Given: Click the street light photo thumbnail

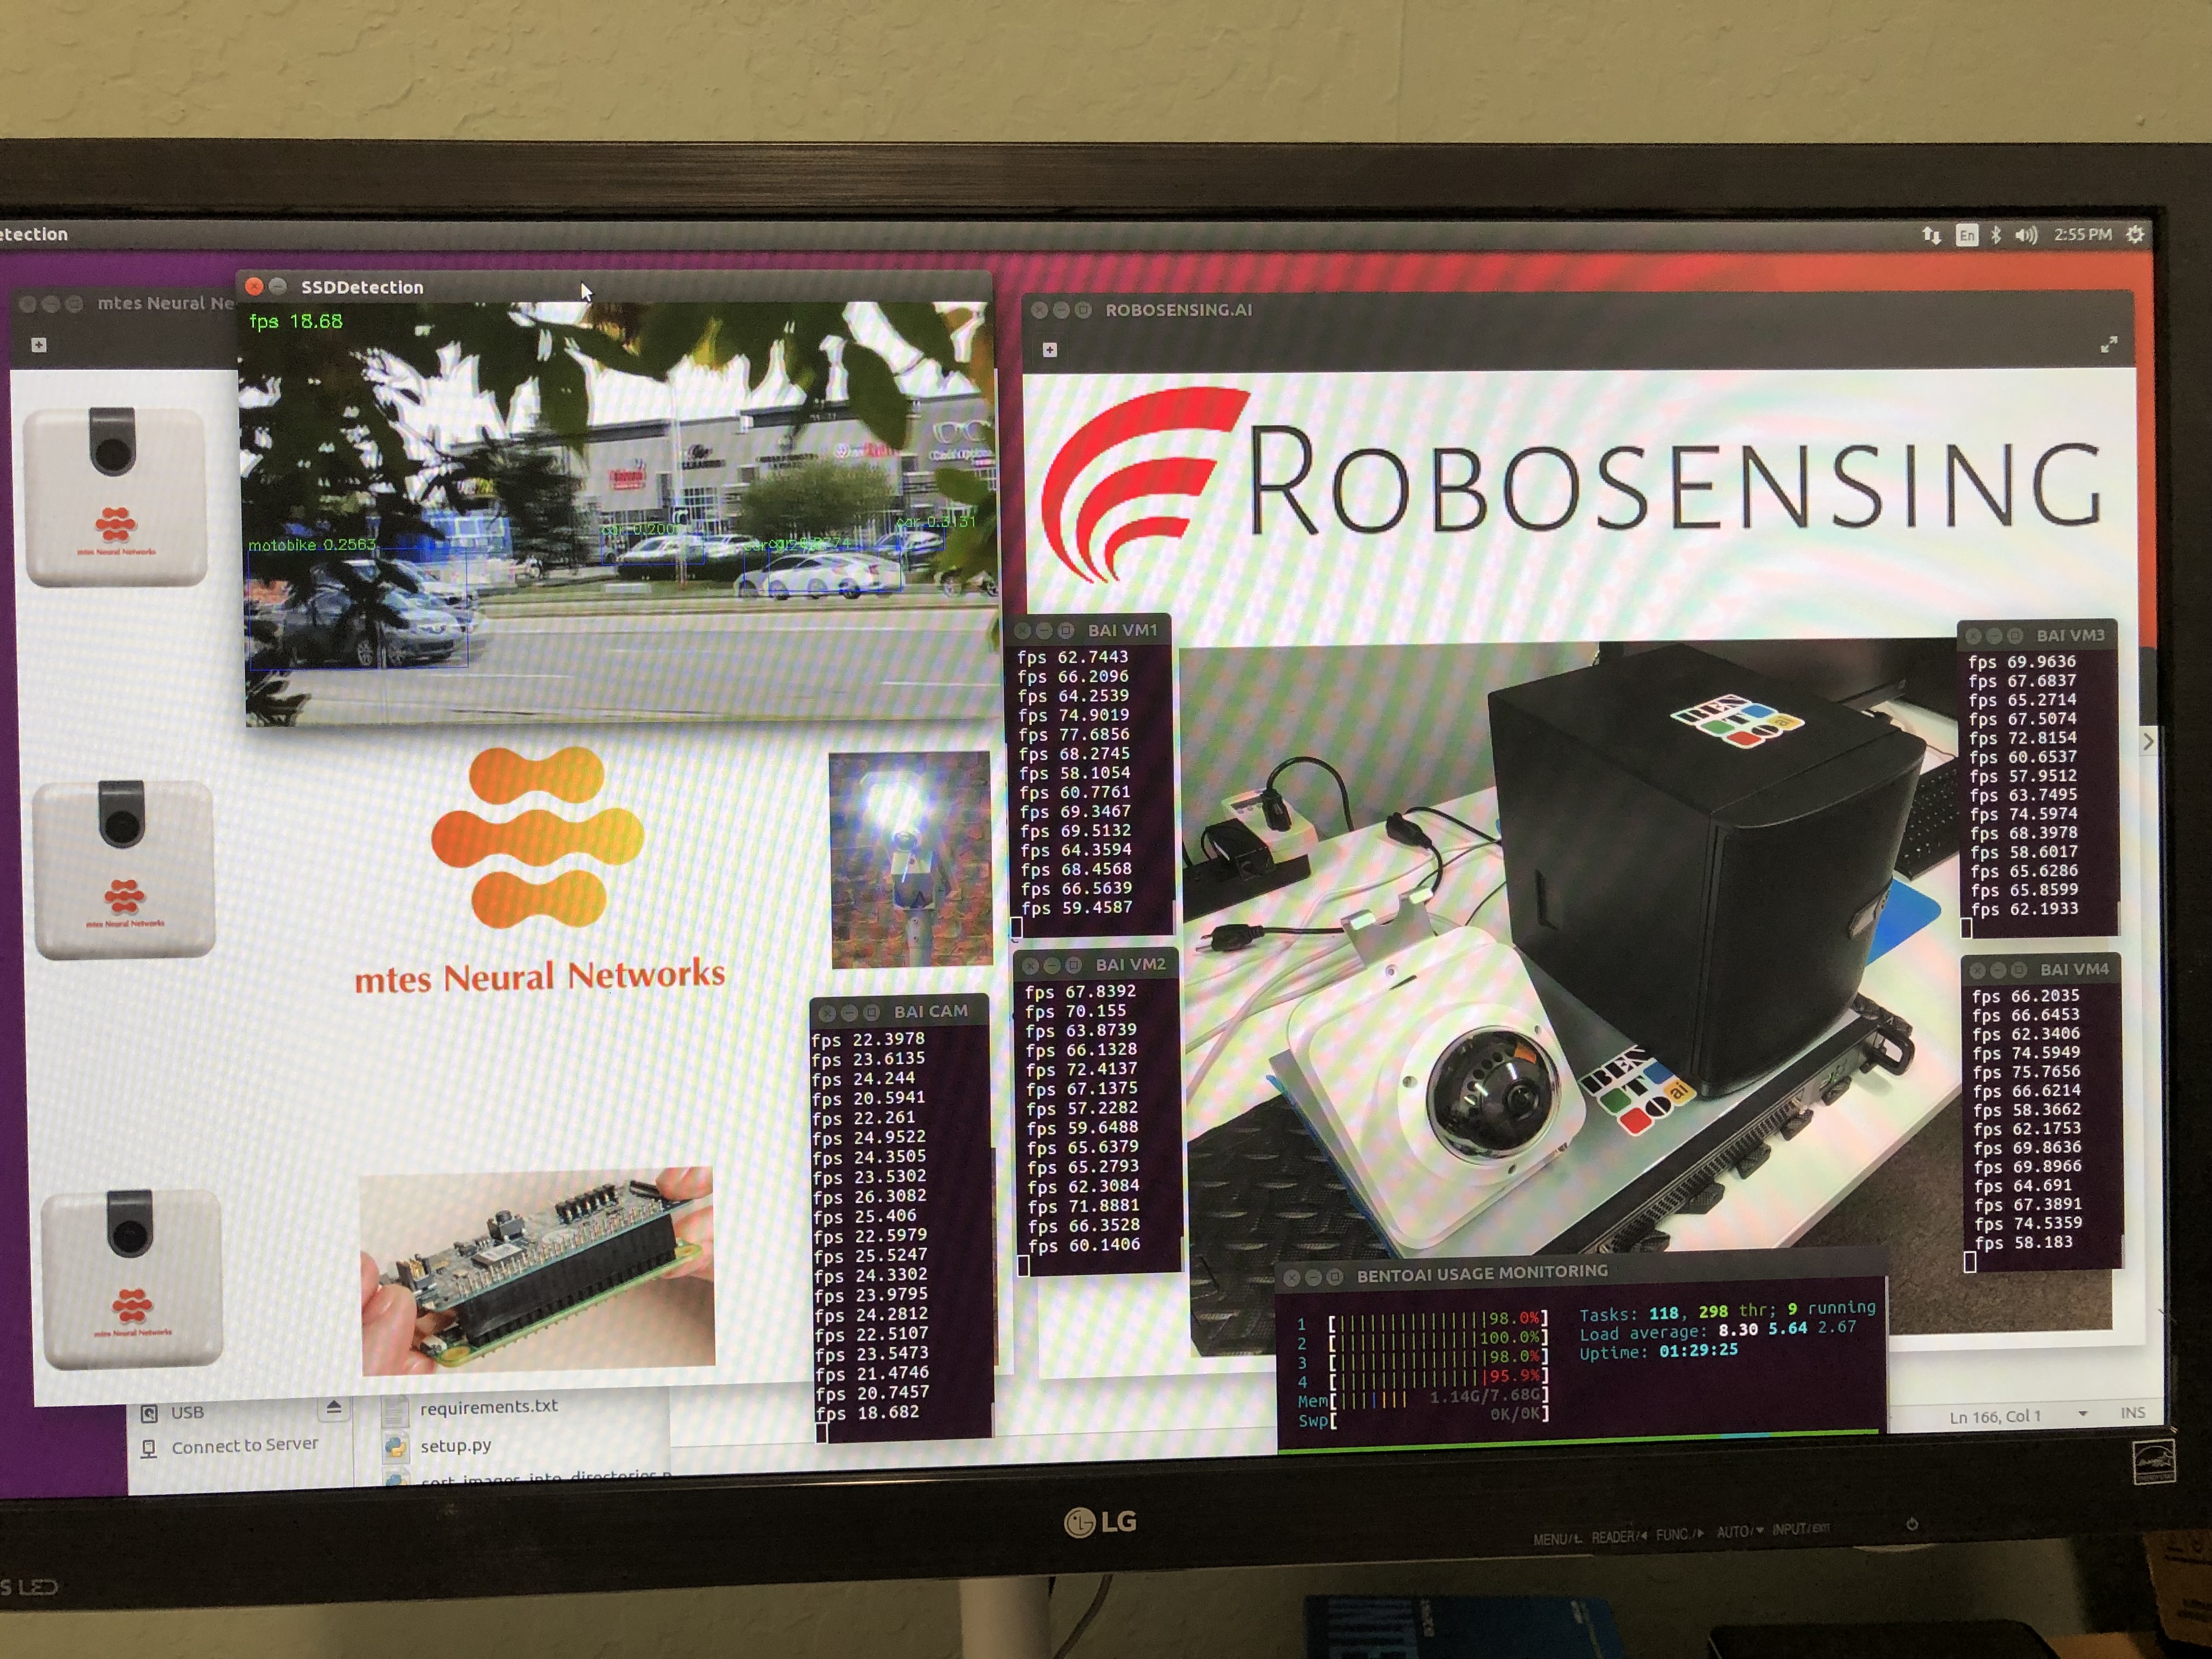Looking at the screenshot, I should click(x=910, y=860).
